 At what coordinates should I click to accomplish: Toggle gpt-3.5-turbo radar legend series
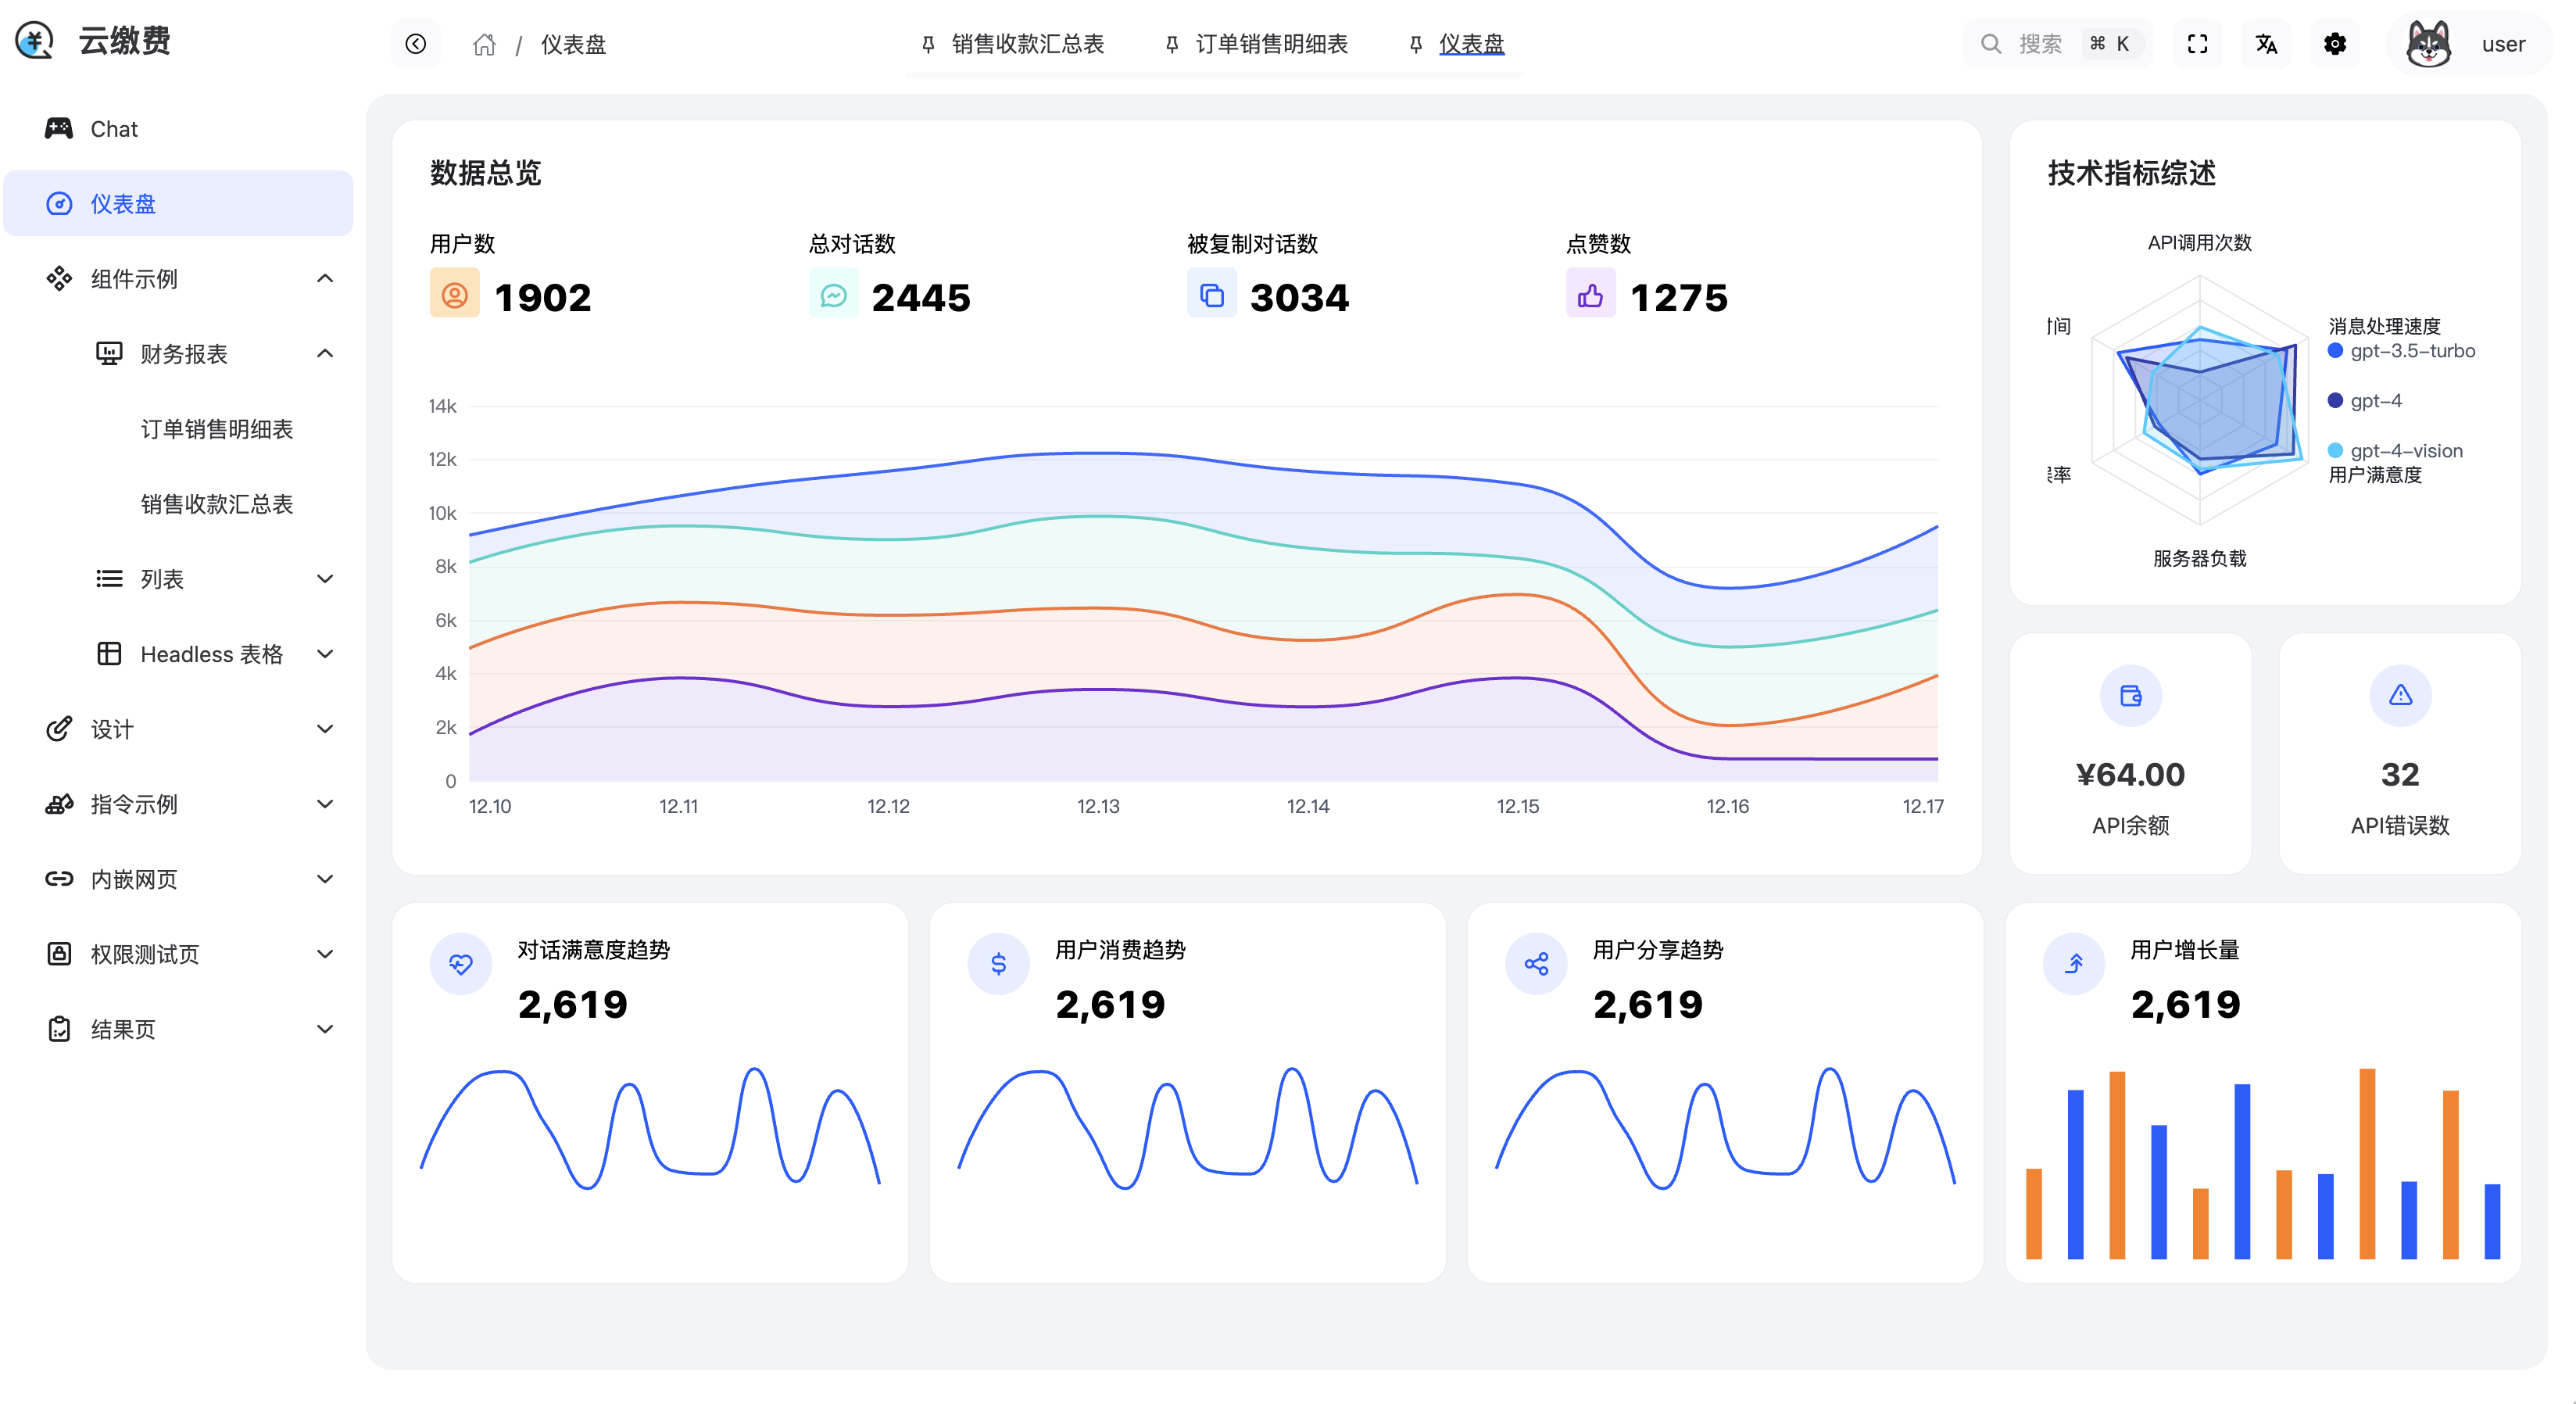point(2400,351)
